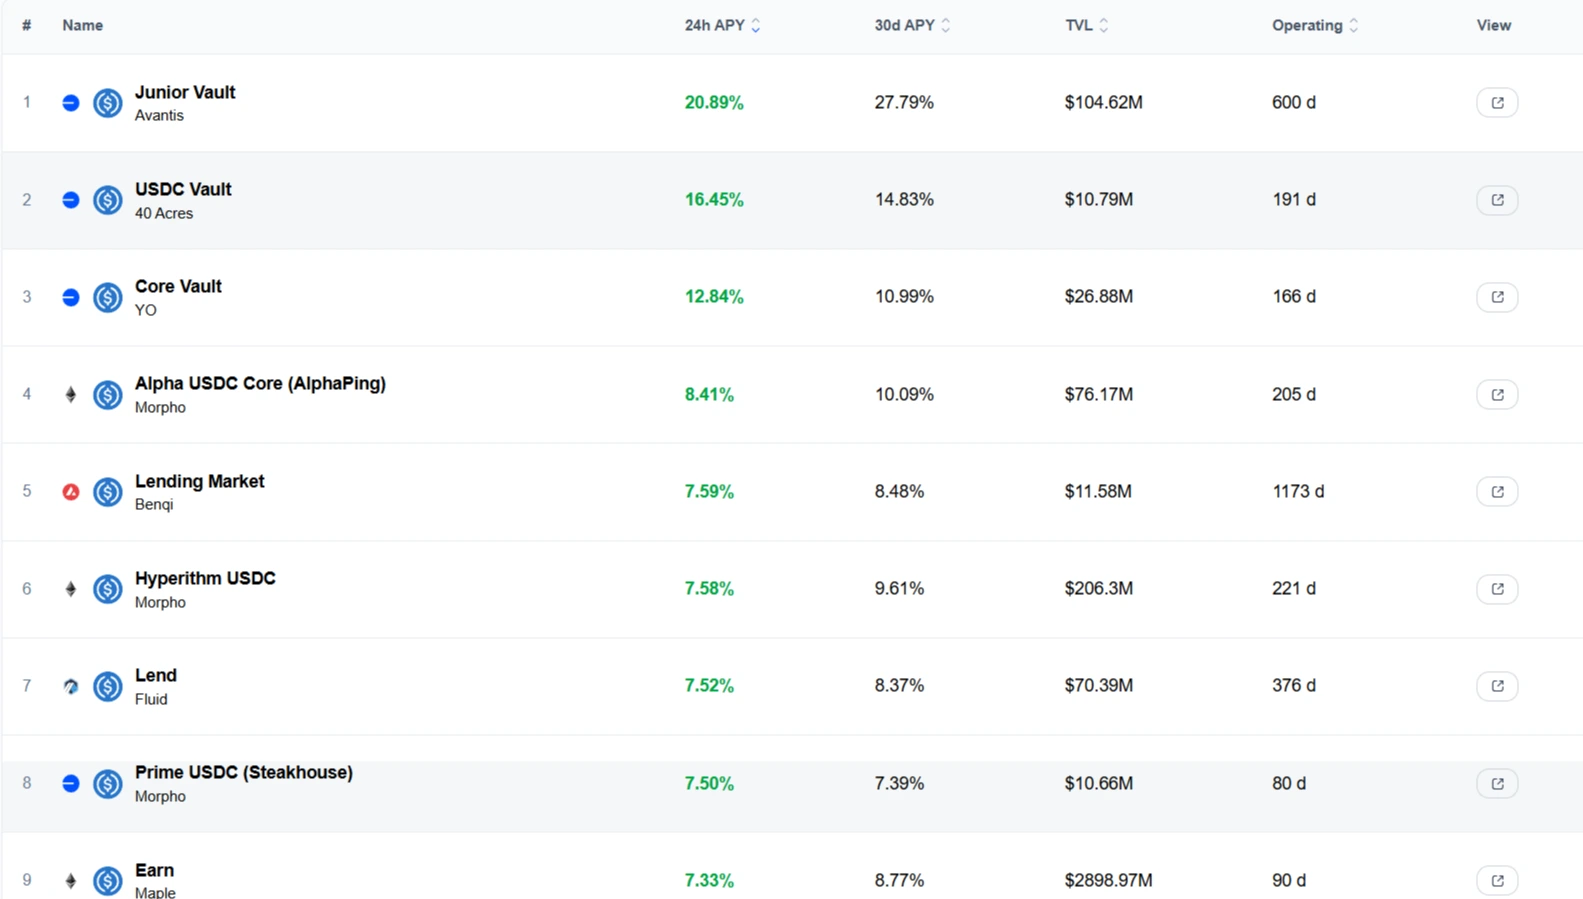1583x899 pixels.
Task: Open the external view link for Junior Vault
Action: pos(1497,102)
